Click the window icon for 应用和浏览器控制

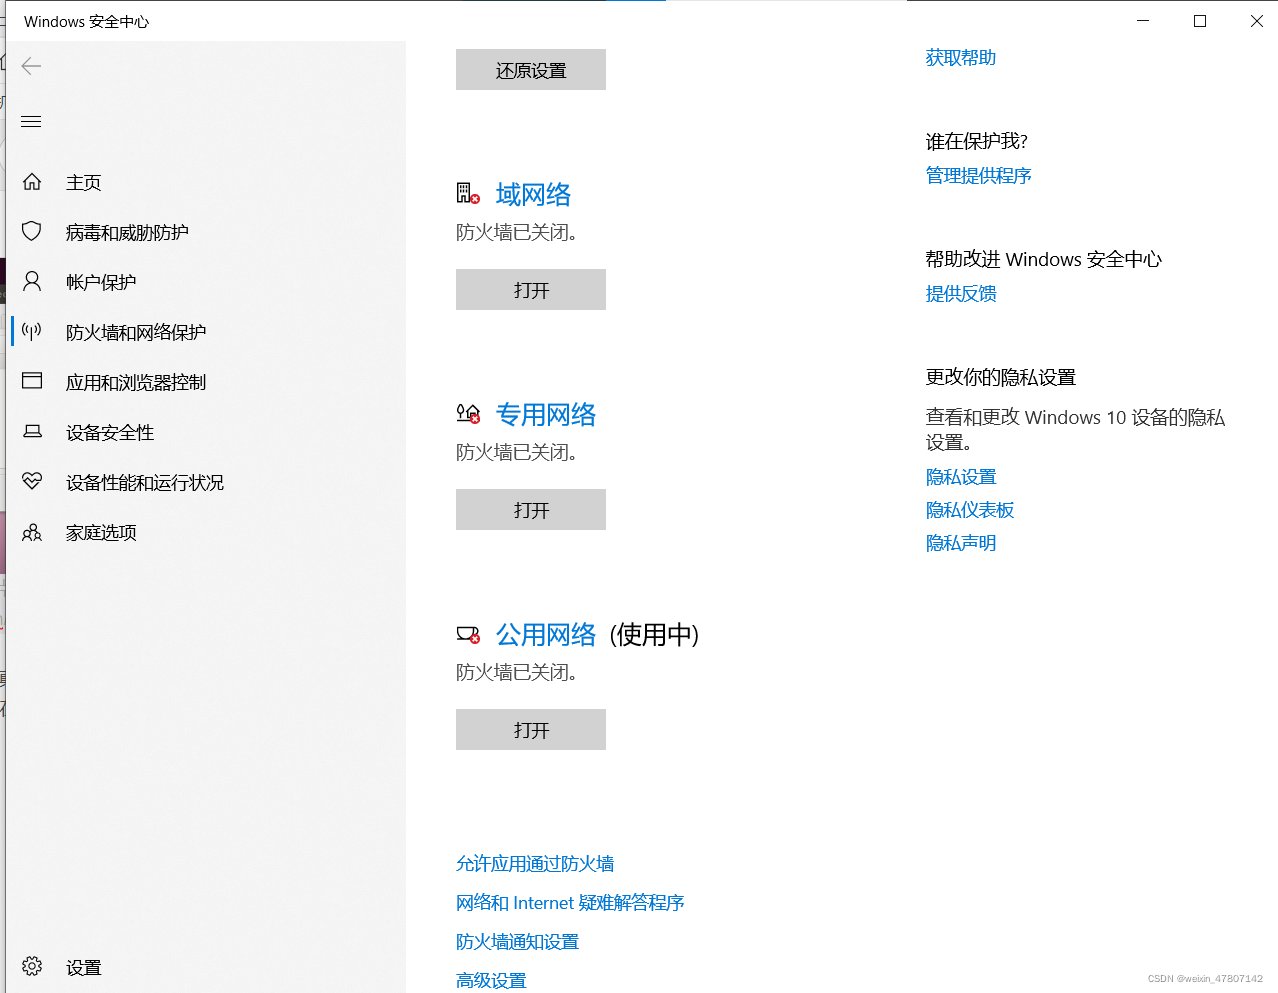point(32,381)
